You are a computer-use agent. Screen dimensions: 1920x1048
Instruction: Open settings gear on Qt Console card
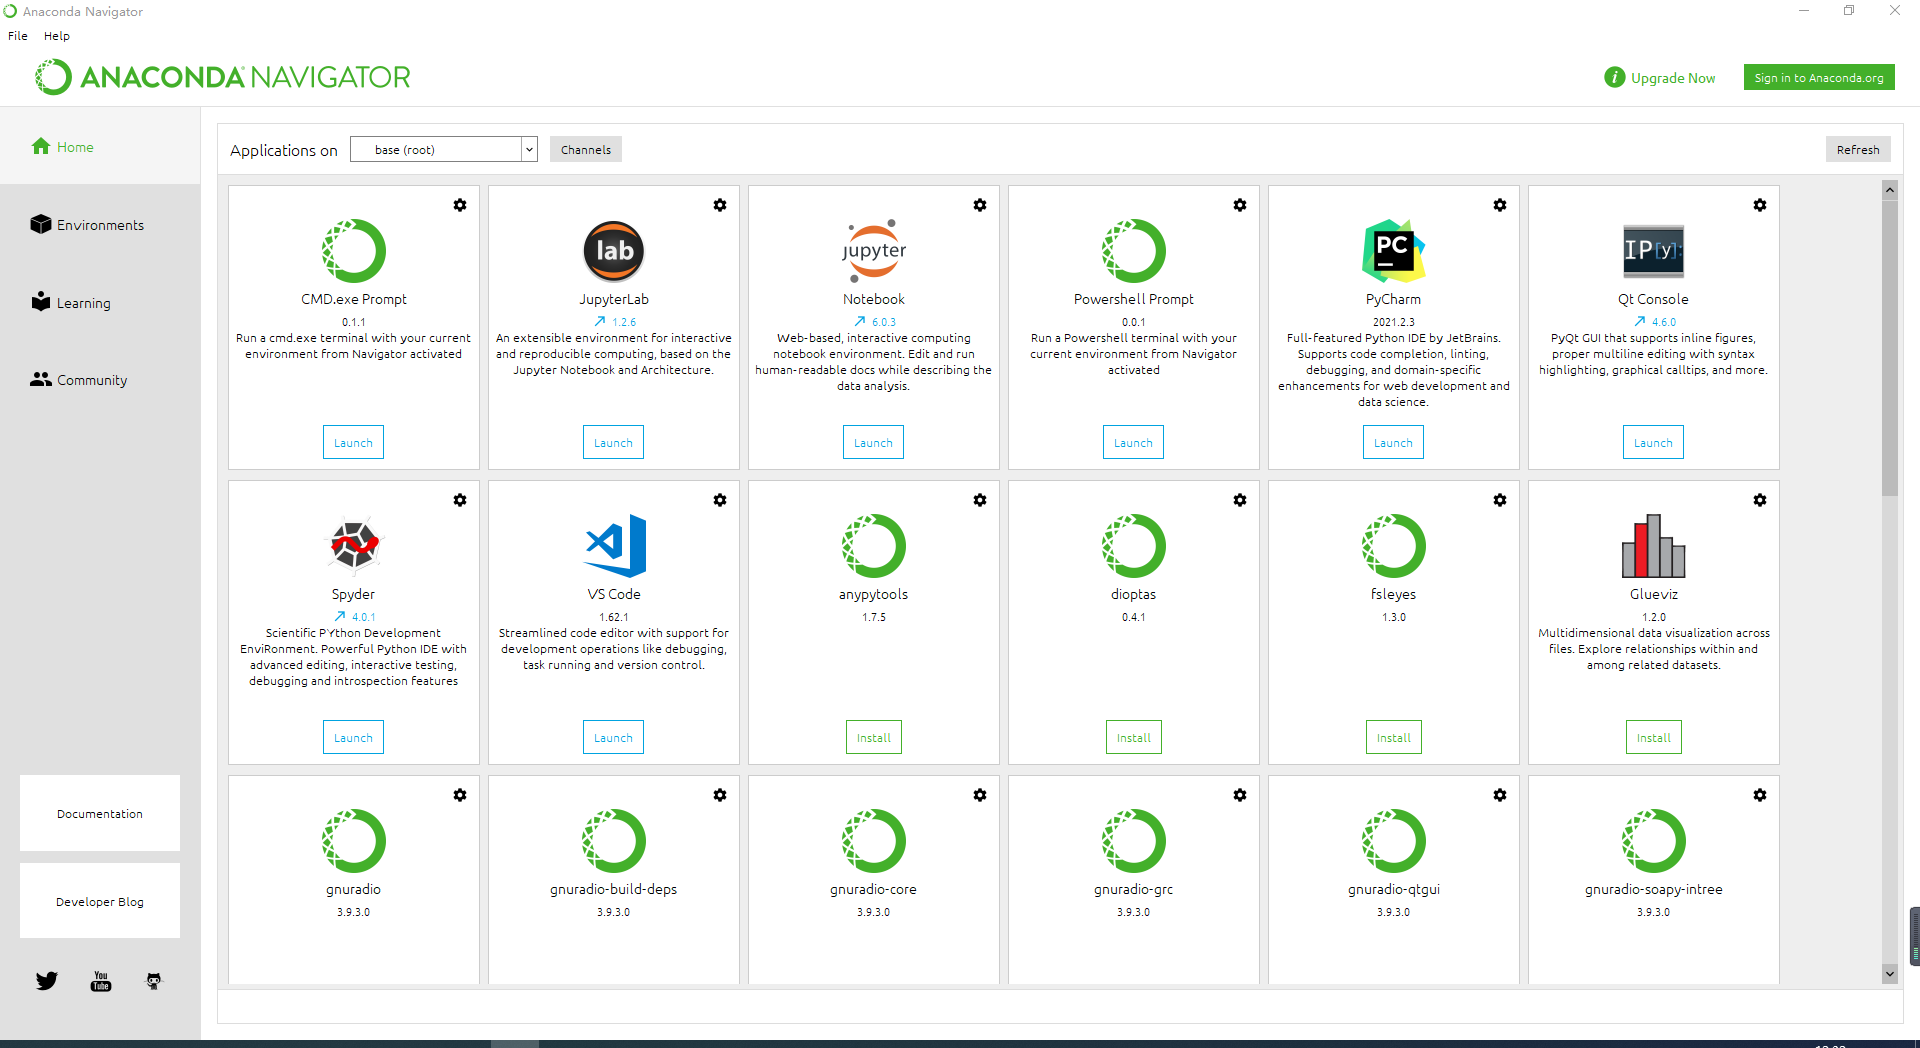click(1760, 205)
